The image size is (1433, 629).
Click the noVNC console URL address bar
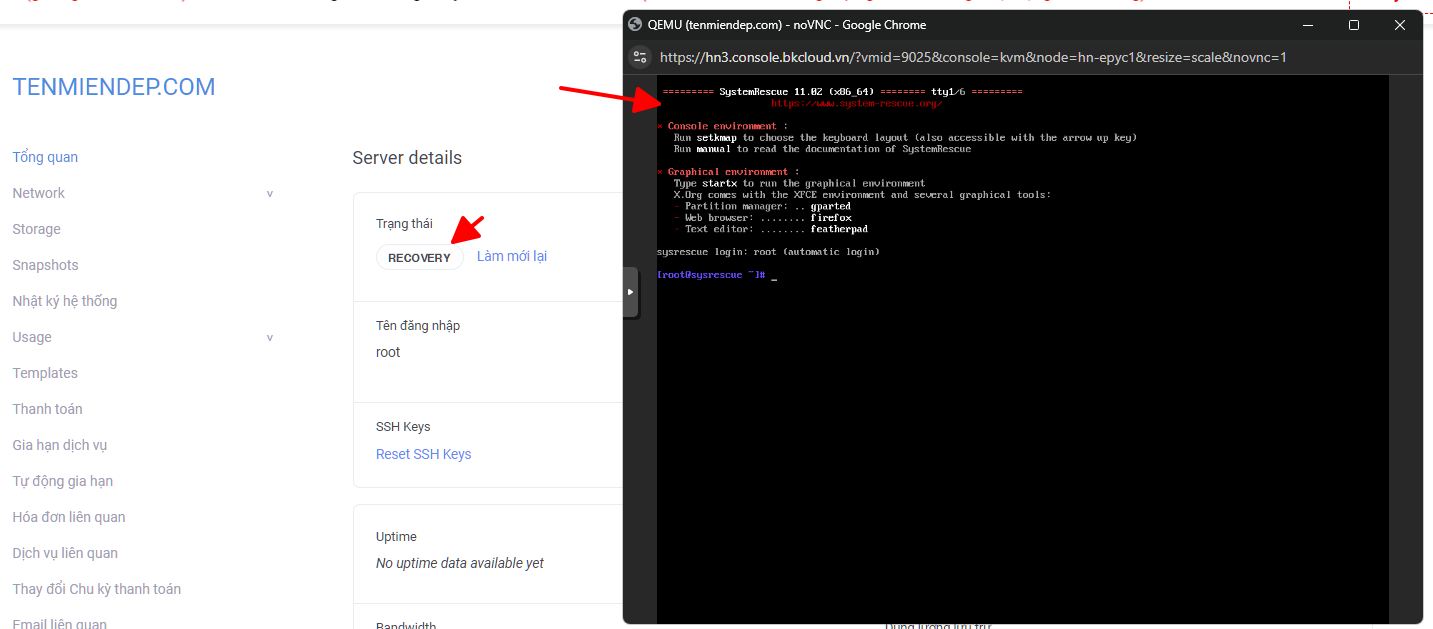click(x=973, y=57)
